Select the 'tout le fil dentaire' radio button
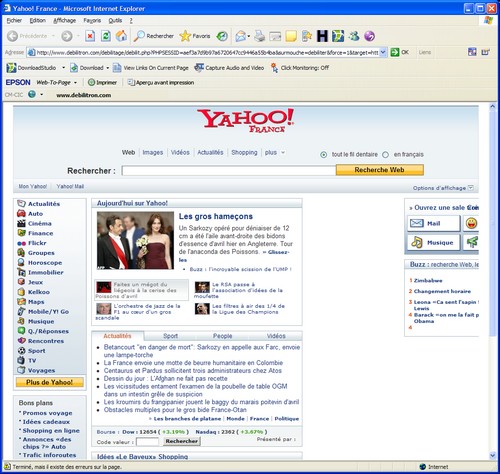 [x=323, y=155]
